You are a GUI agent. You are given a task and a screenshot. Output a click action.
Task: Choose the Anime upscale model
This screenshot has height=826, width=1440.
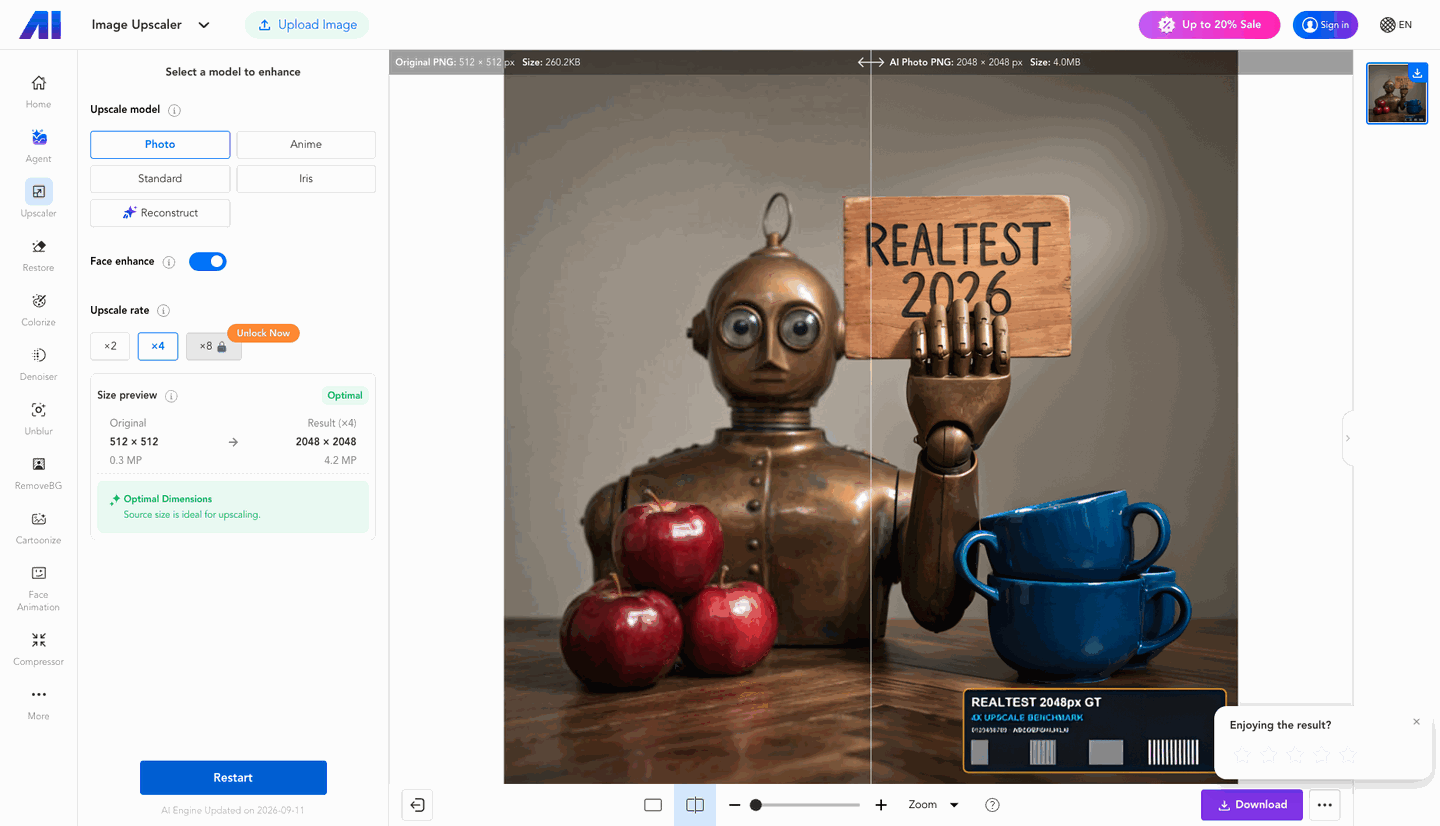click(x=306, y=144)
